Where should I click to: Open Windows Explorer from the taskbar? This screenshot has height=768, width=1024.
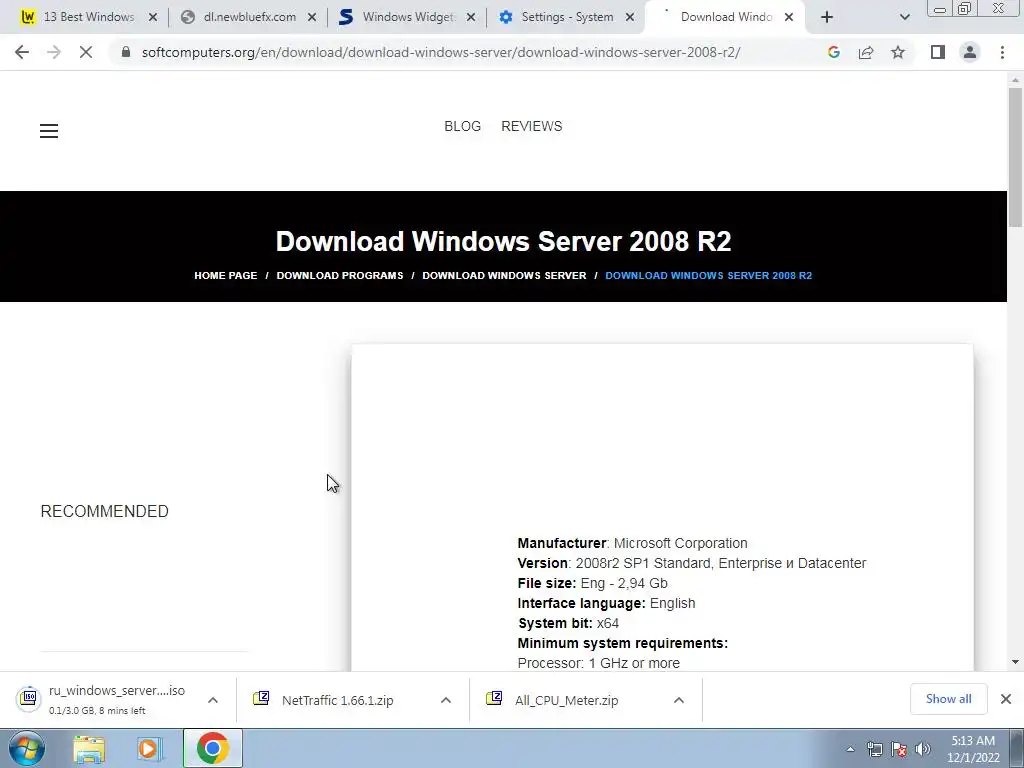(x=89, y=749)
